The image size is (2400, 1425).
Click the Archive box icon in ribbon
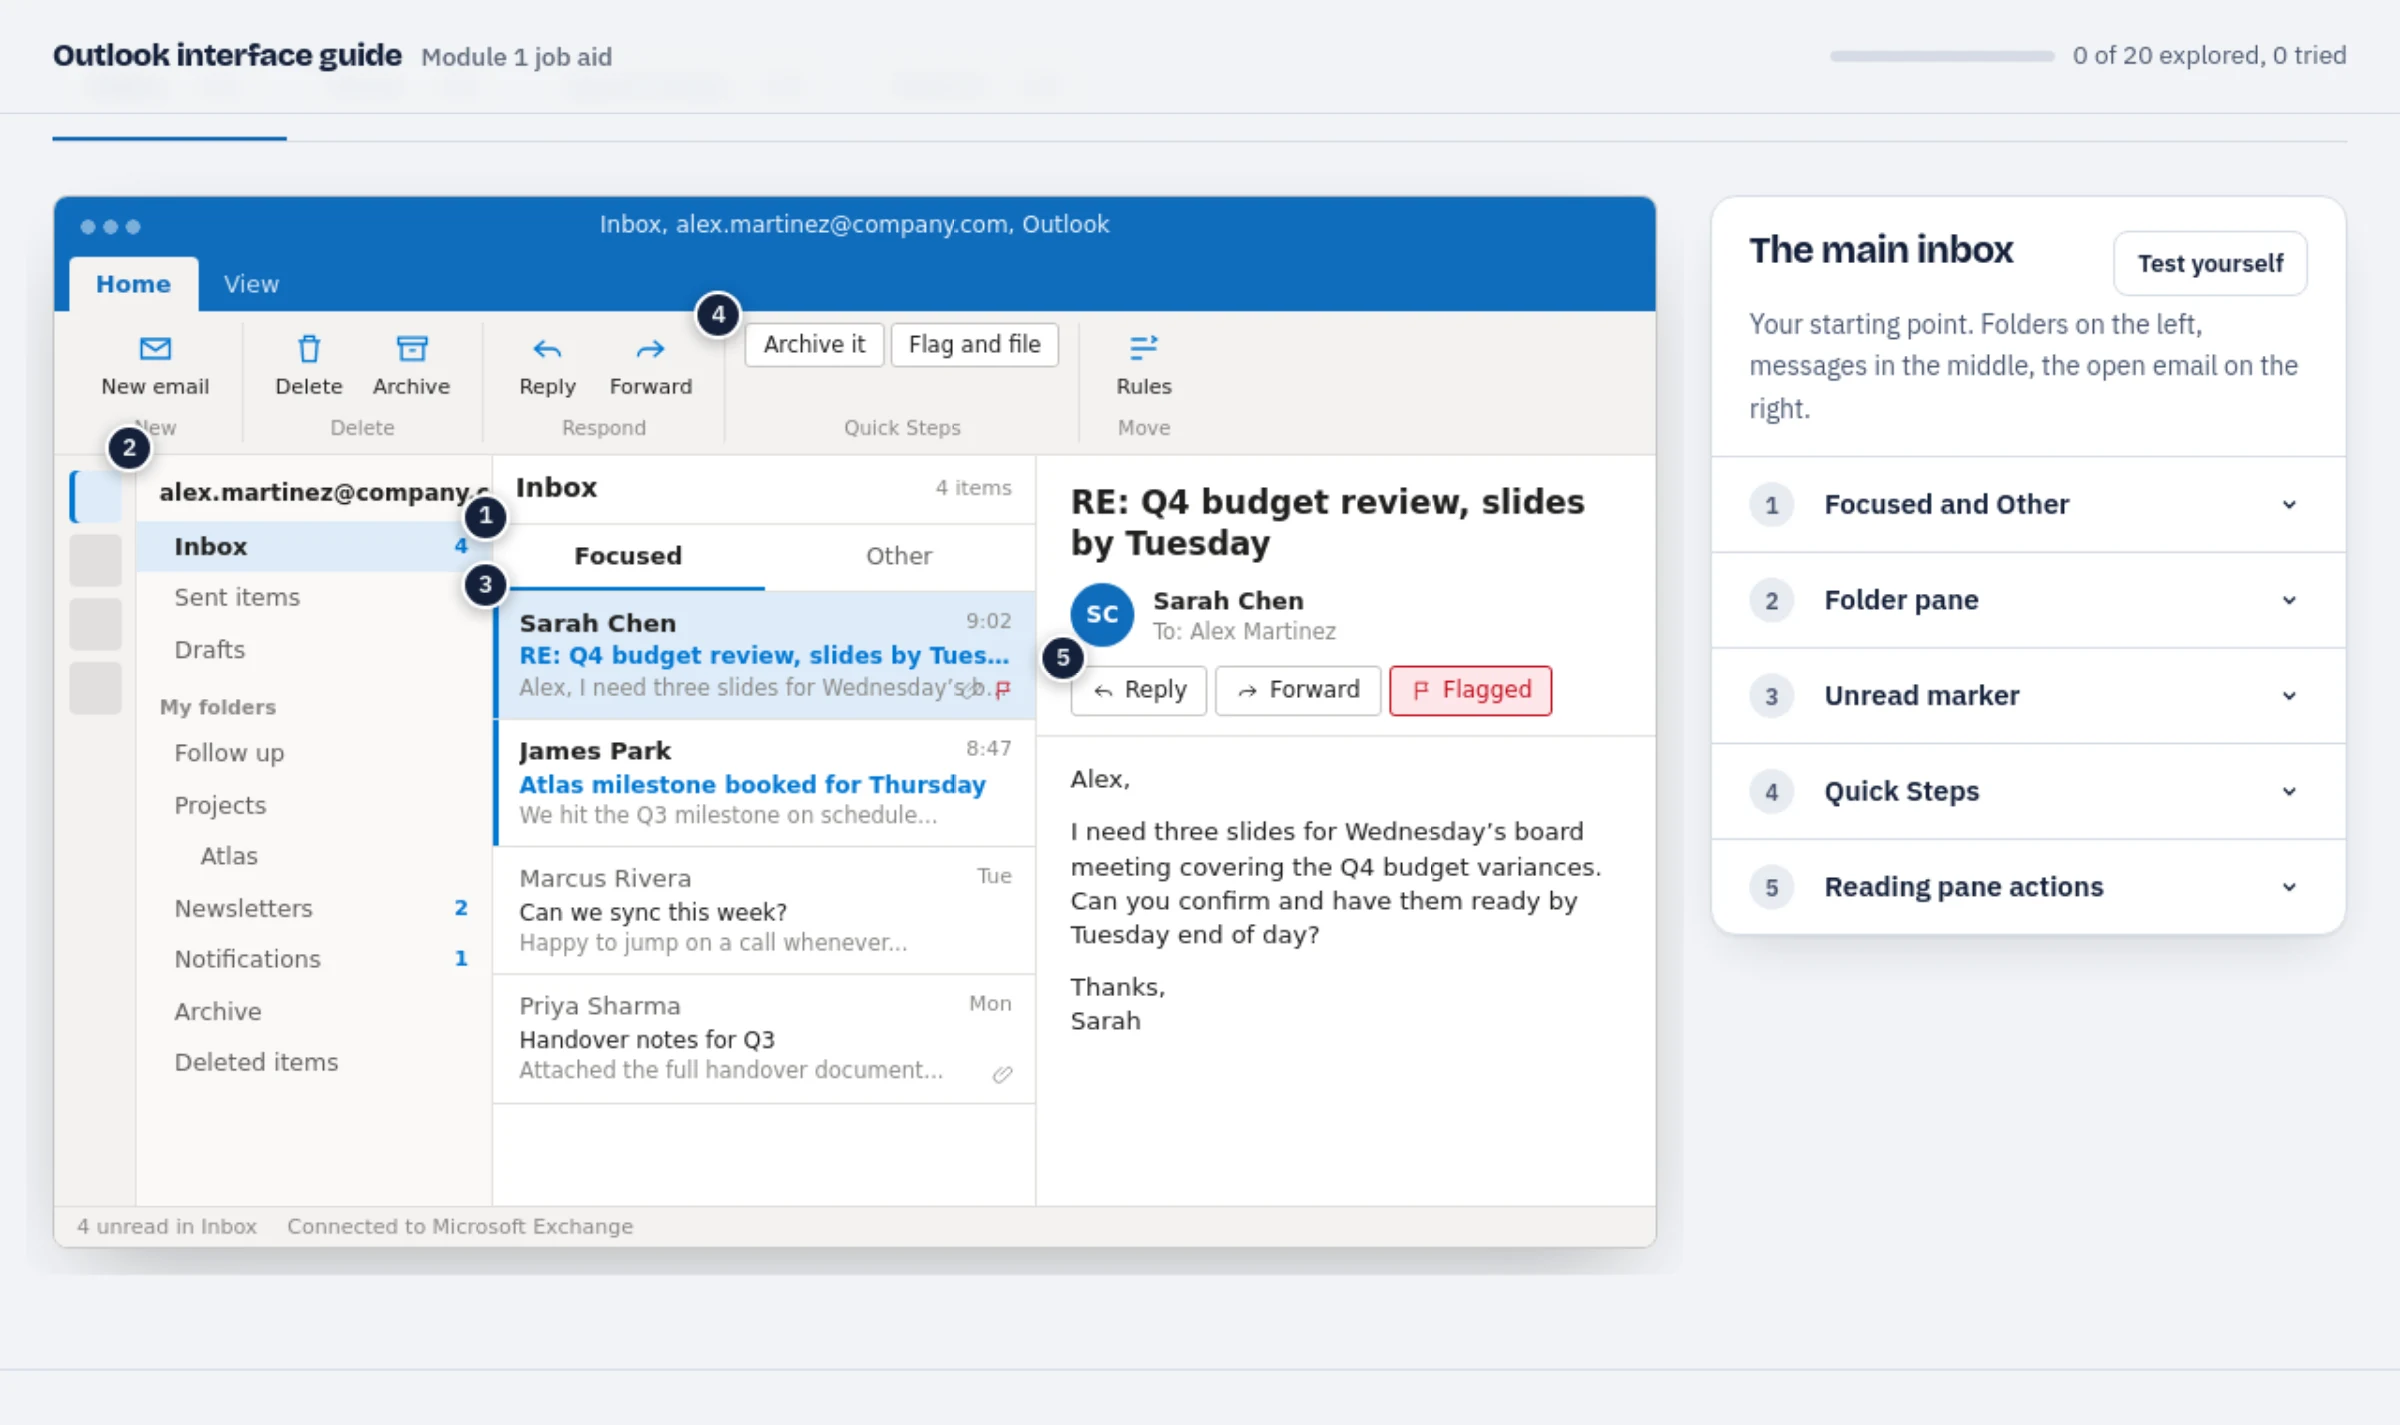point(411,349)
